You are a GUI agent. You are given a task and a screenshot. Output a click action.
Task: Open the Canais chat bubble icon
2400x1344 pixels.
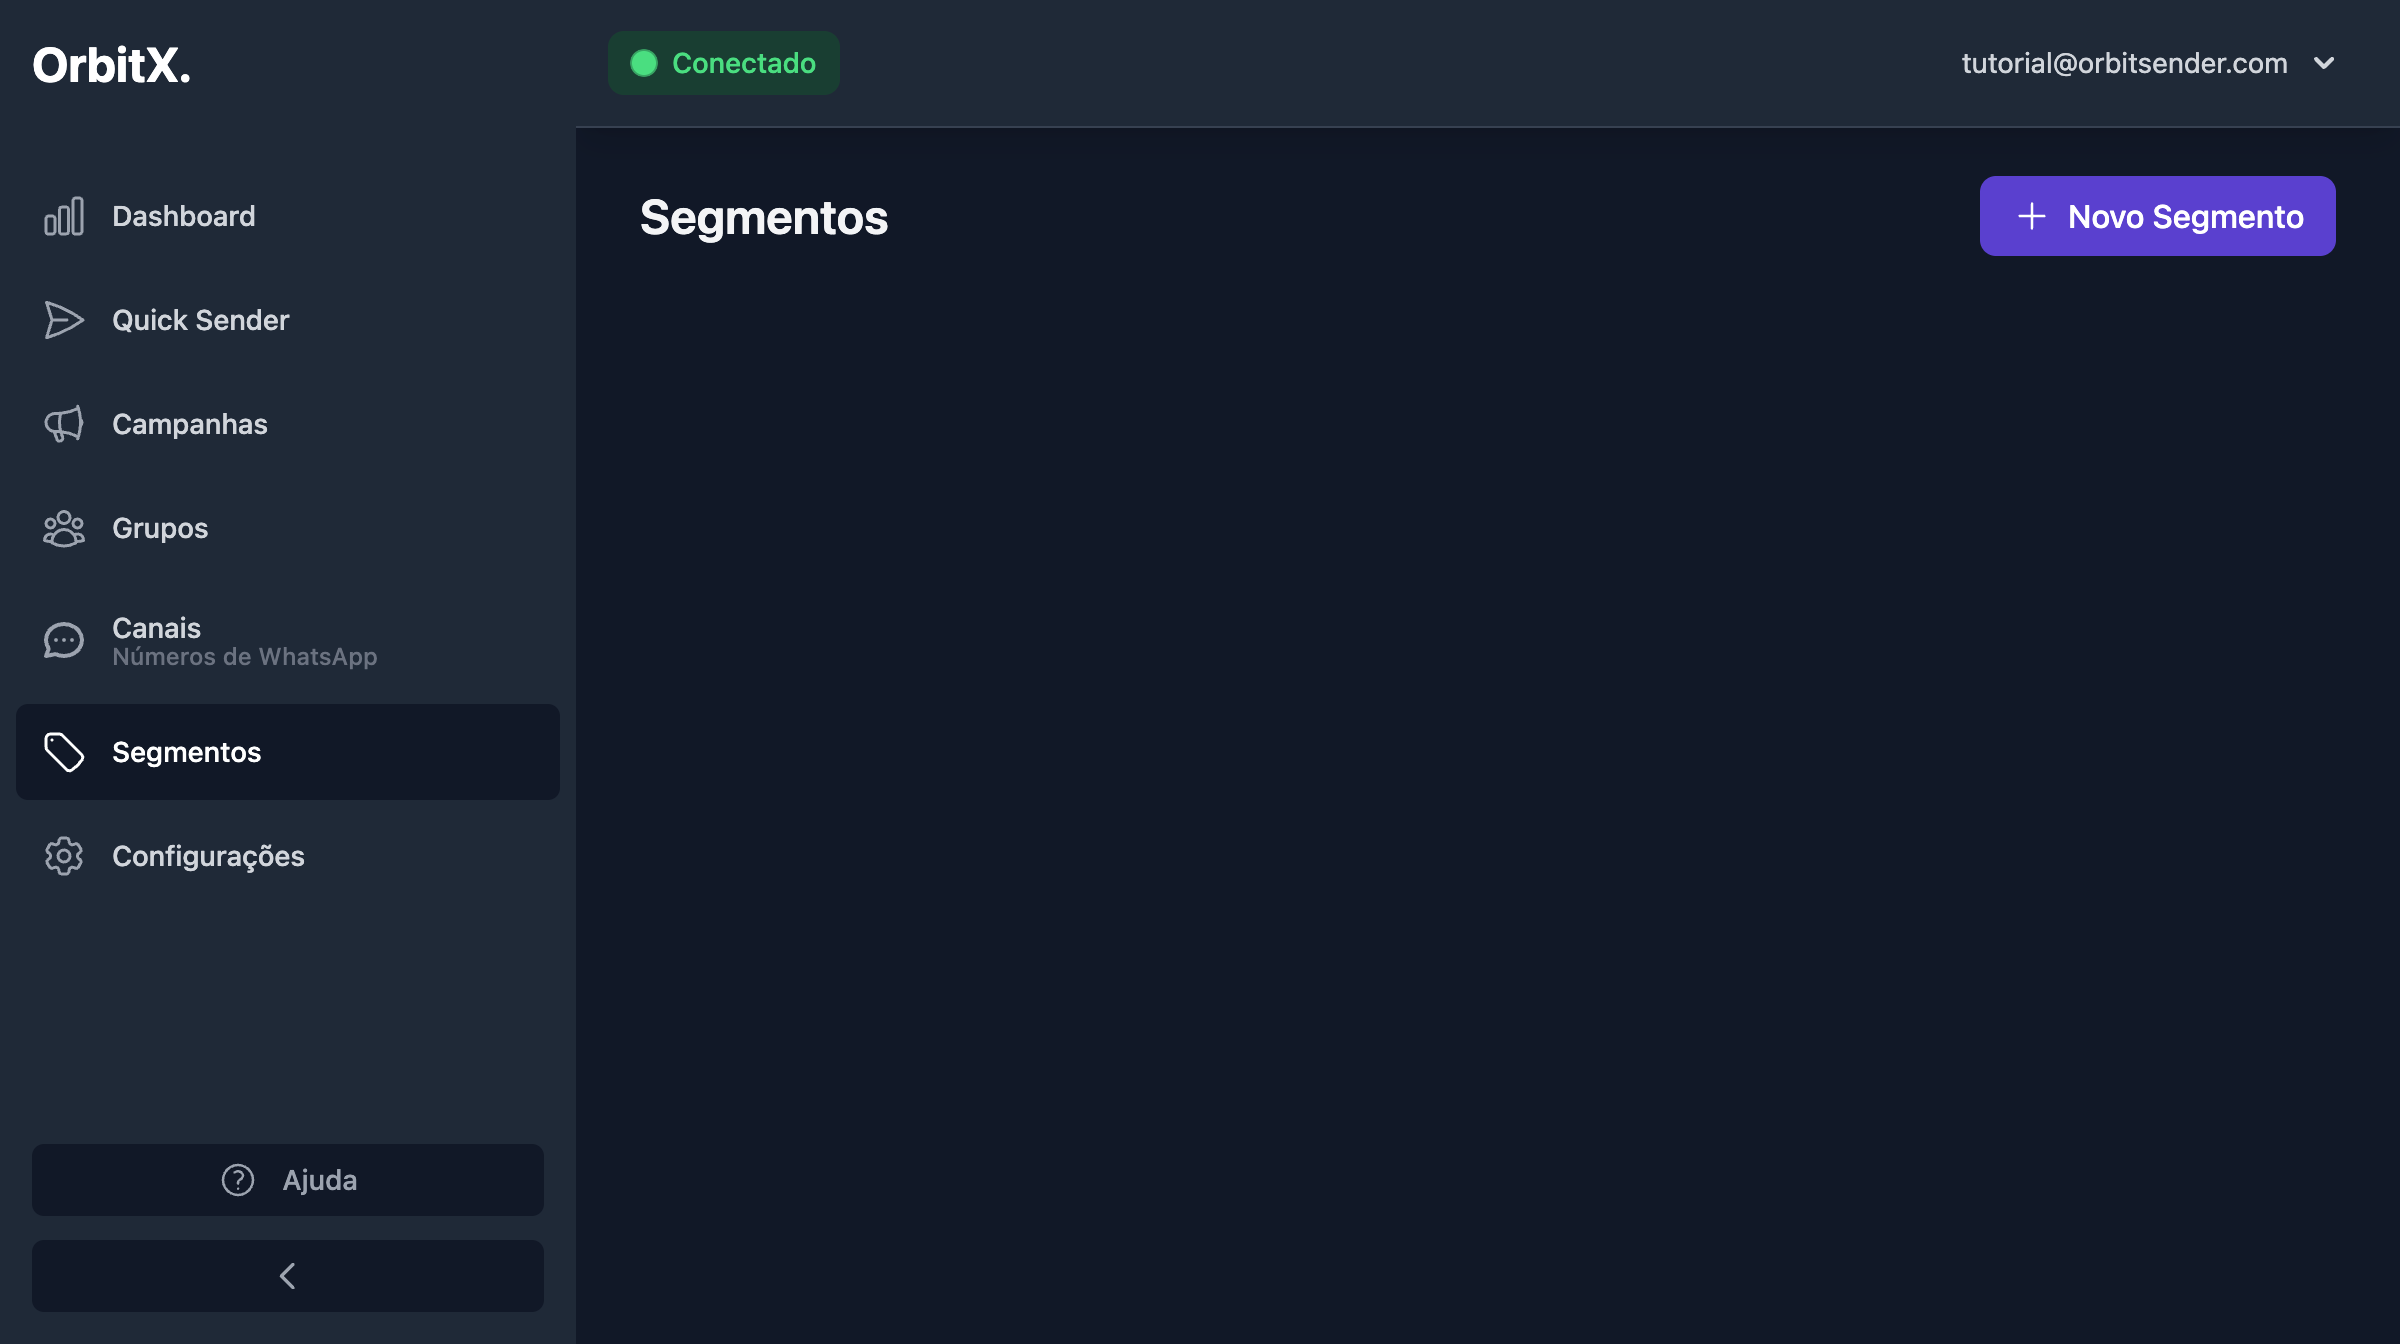pyautogui.click(x=64, y=640)
